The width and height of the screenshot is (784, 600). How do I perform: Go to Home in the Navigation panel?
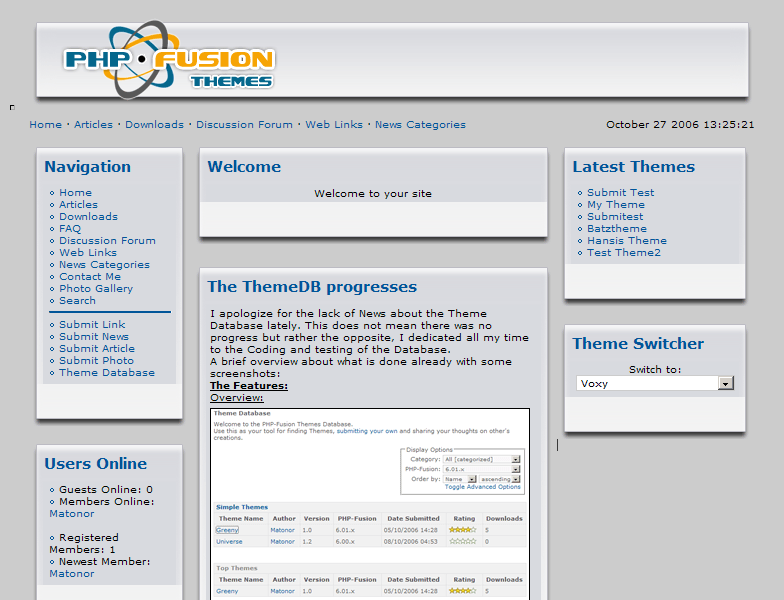click(x=76, y=192)
